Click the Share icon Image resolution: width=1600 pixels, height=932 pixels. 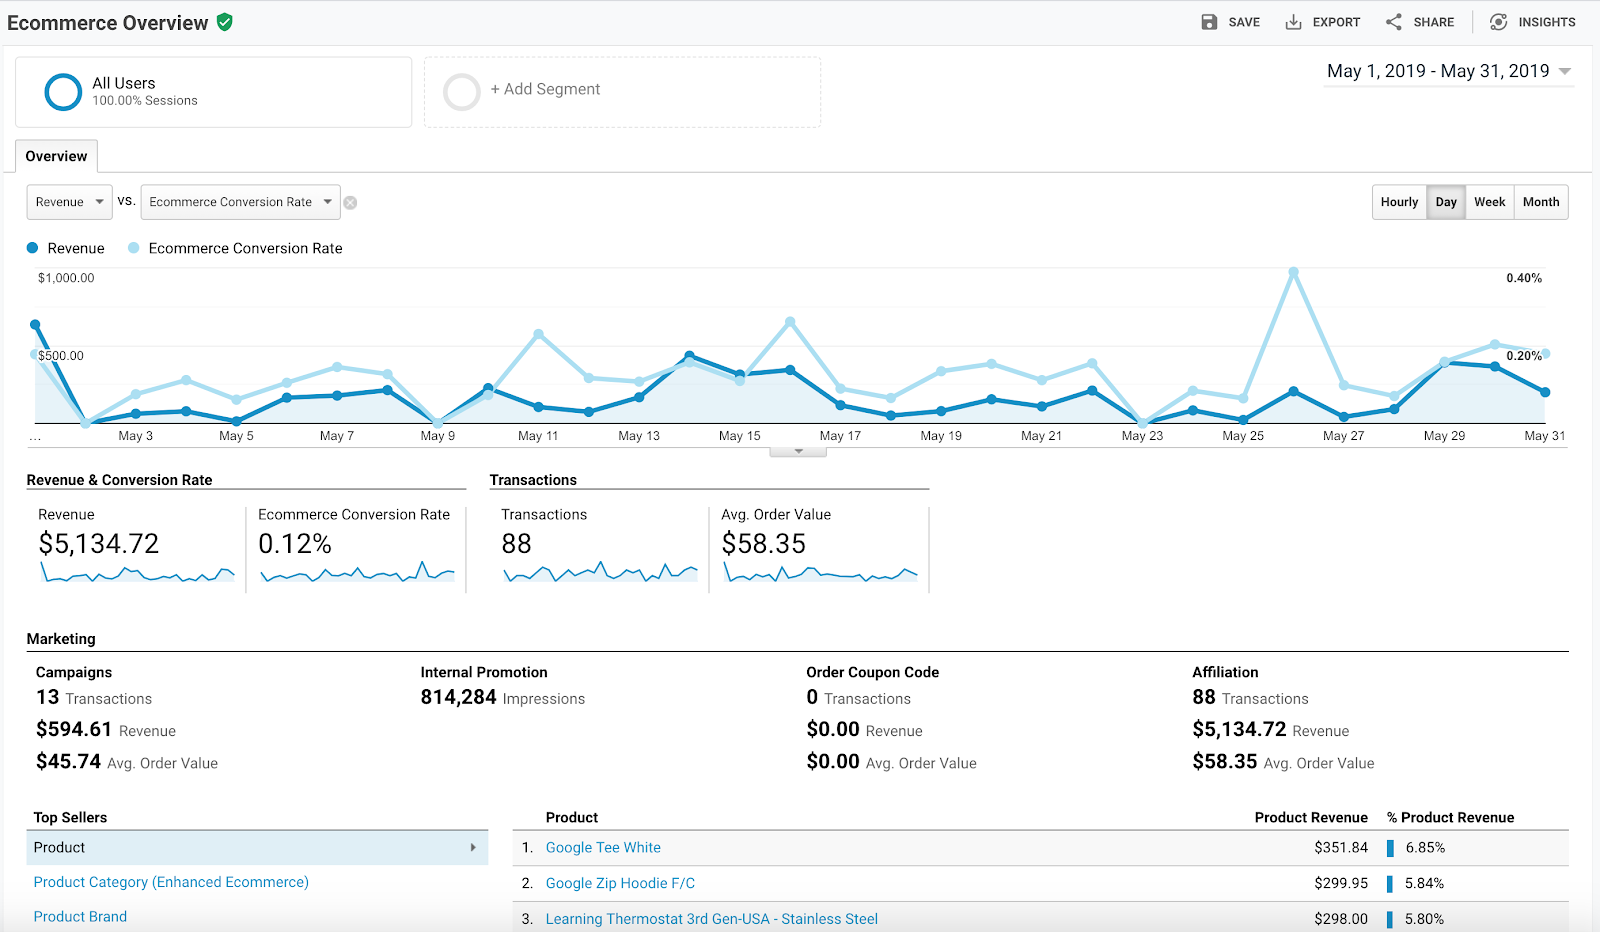click(1394, 21)
